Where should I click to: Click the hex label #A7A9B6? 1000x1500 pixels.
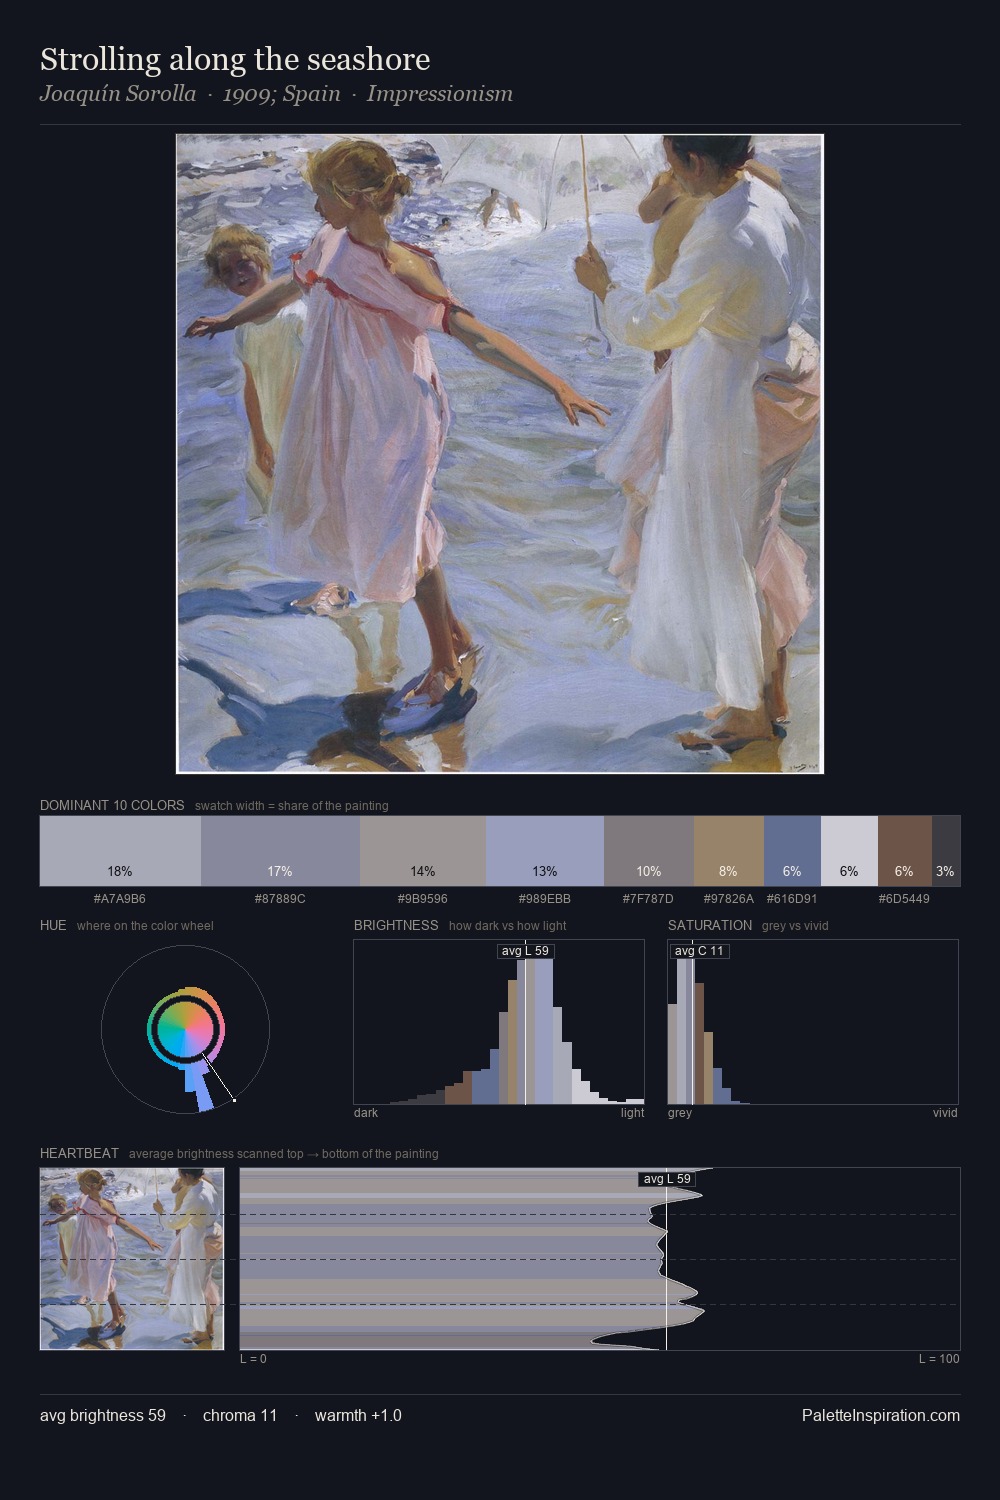click(120, 899)
